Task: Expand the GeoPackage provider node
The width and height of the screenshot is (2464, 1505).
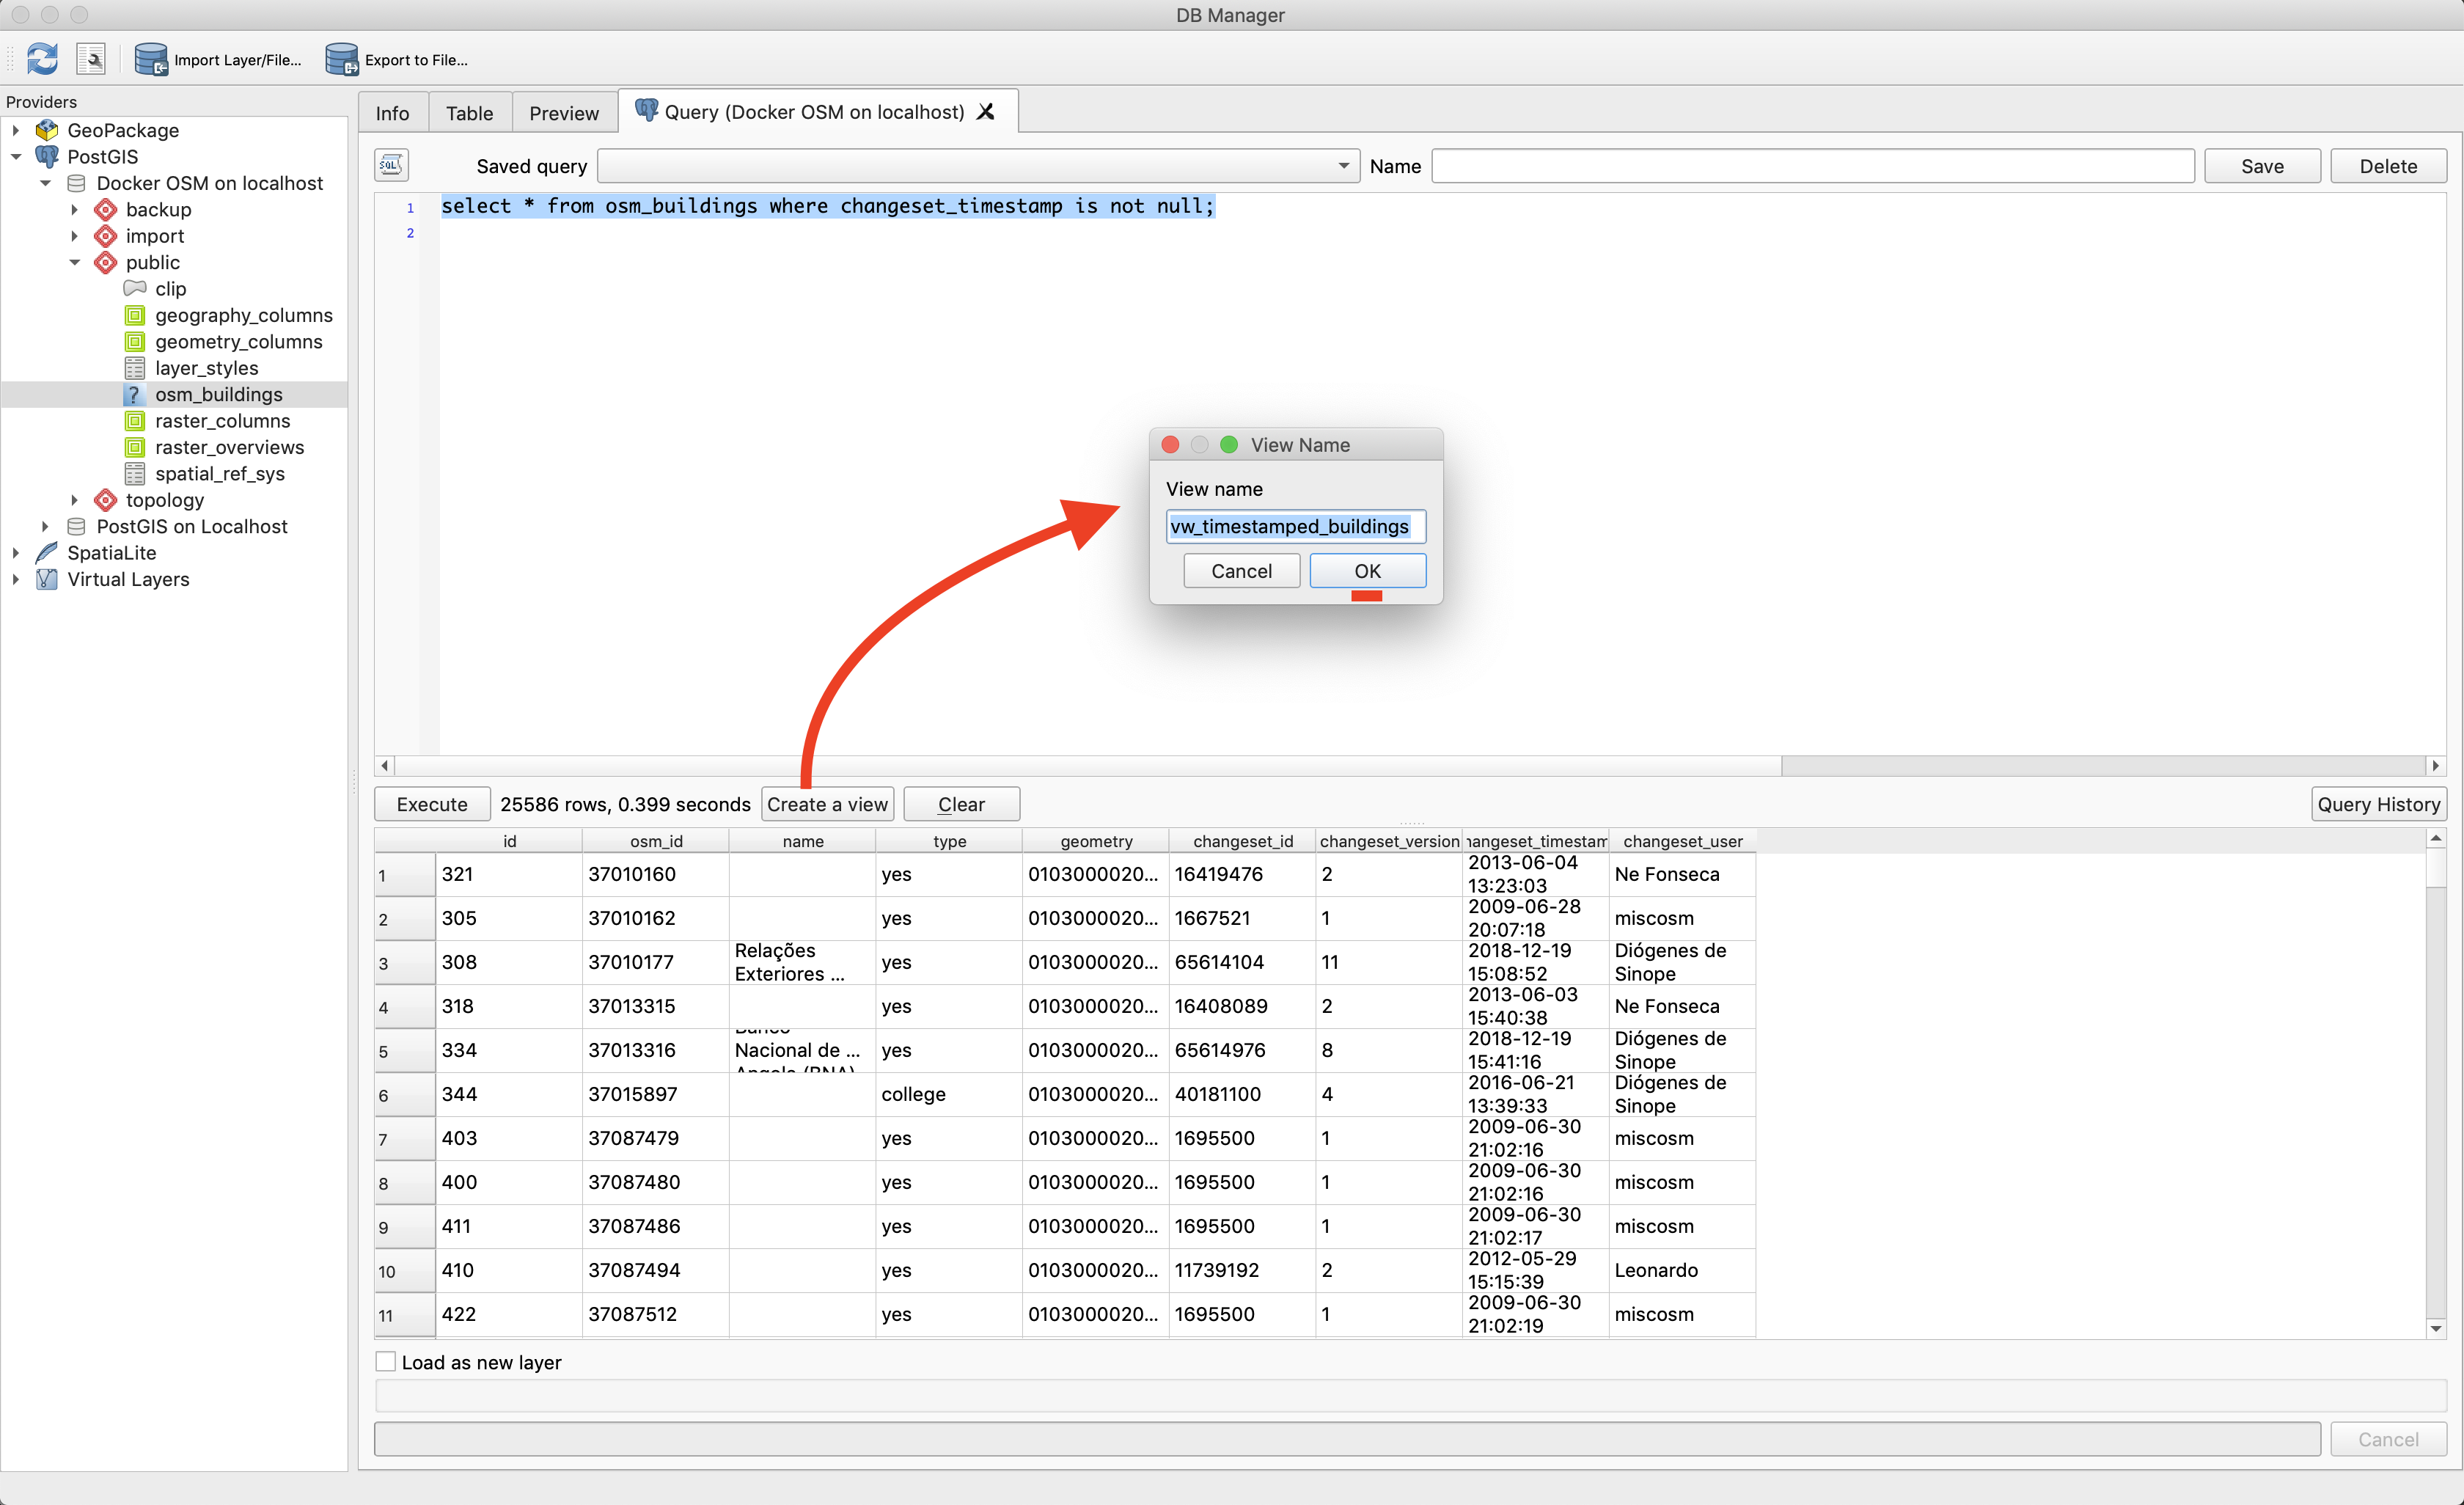Action: tap(16, 130)
